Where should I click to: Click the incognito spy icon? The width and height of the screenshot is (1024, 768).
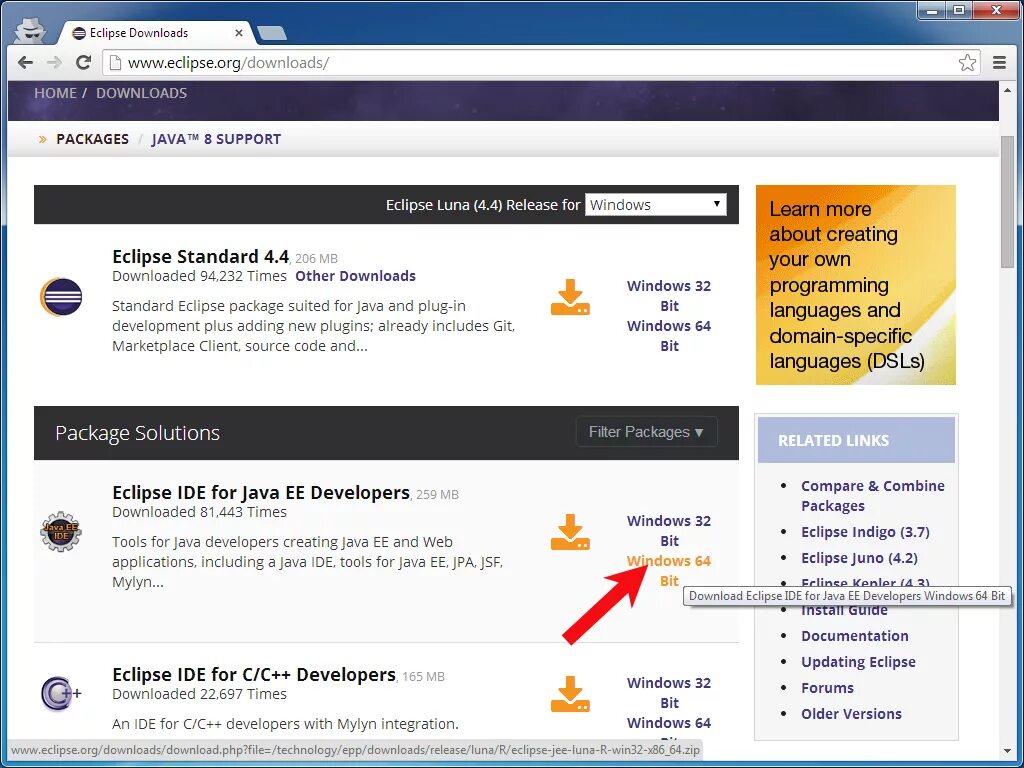coord(29,30)
